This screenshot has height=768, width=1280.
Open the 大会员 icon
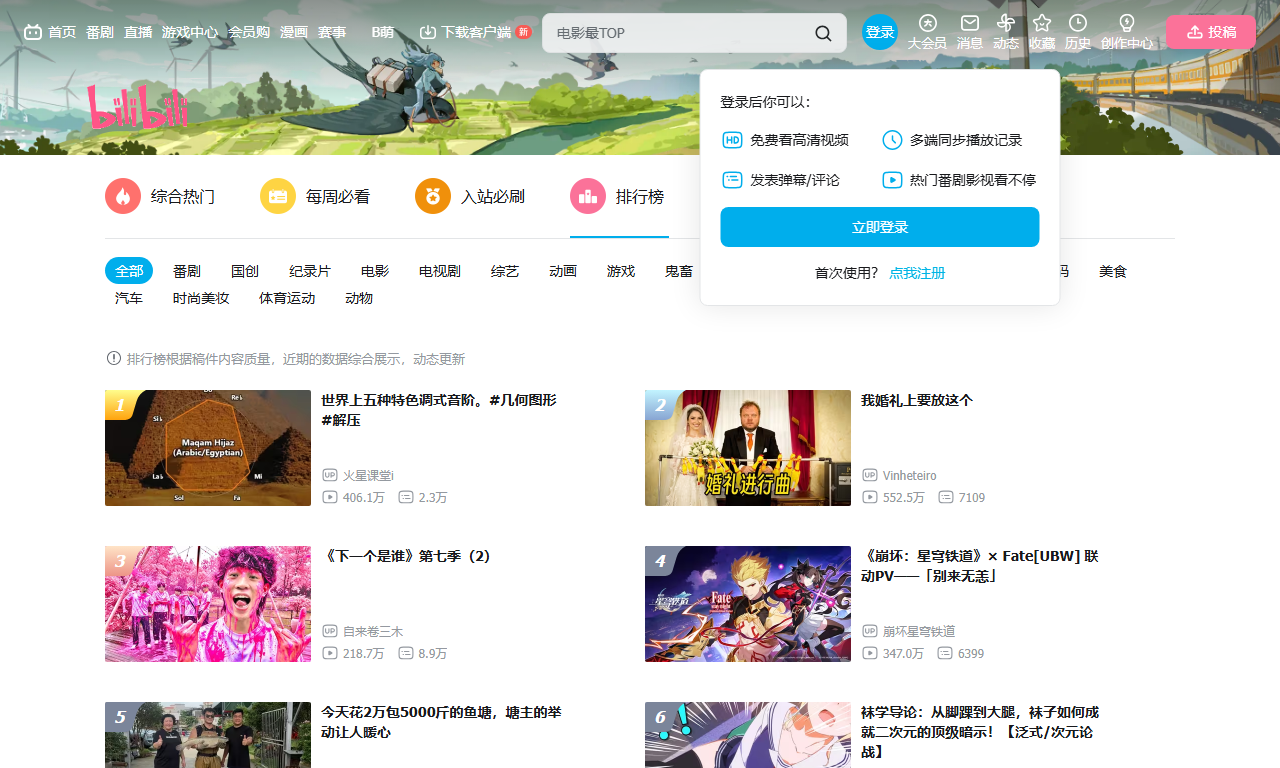click(x=927, y=23)
